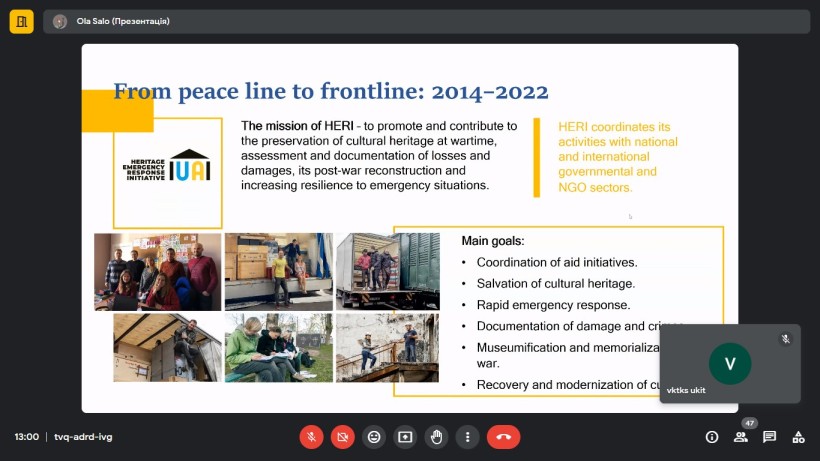Click photo of people in truck beside train

(388, 272)
